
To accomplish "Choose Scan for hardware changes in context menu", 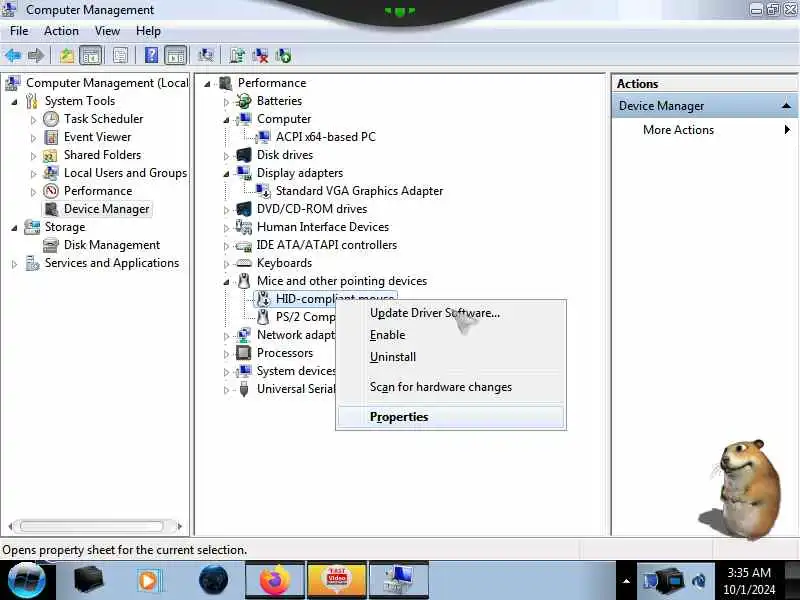I will [x=451, y=387].
